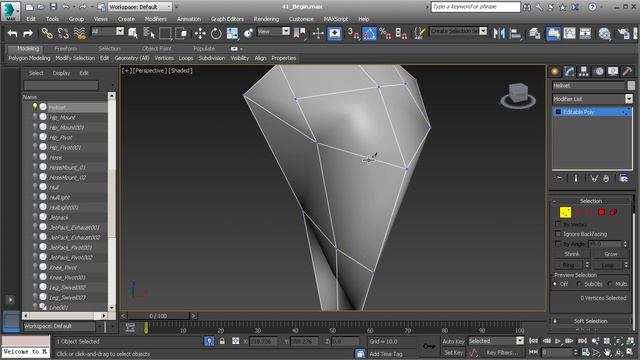
Task: Click the Redo arrow in the main toolbar
Action: 28,33
